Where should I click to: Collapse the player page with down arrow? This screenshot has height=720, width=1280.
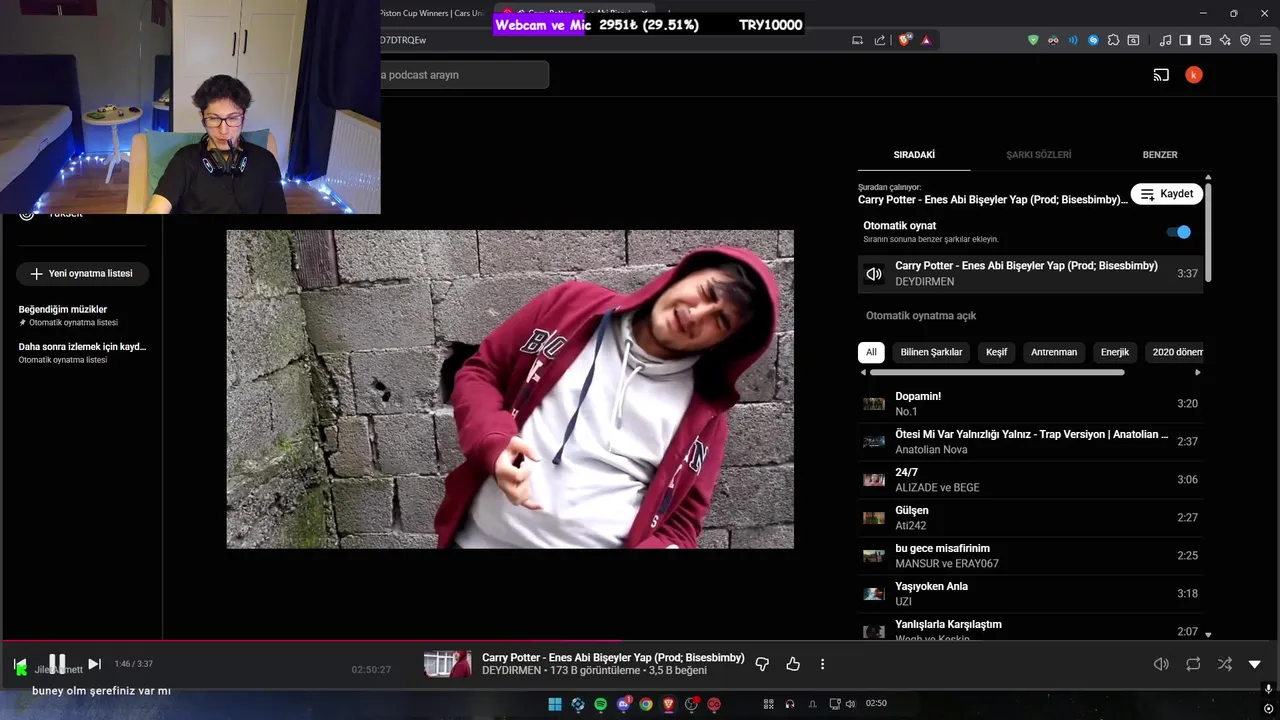click(1255, 664)
